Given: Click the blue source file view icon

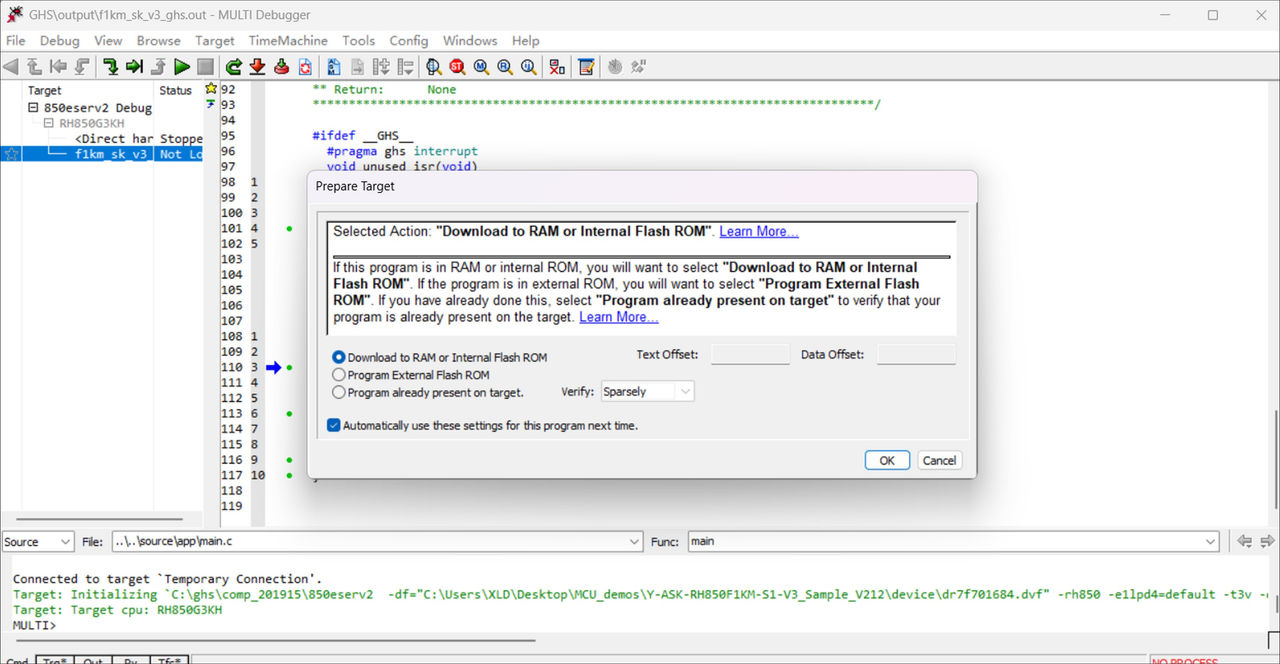Looking at the screenshot, I should click(x=334, y=67).
